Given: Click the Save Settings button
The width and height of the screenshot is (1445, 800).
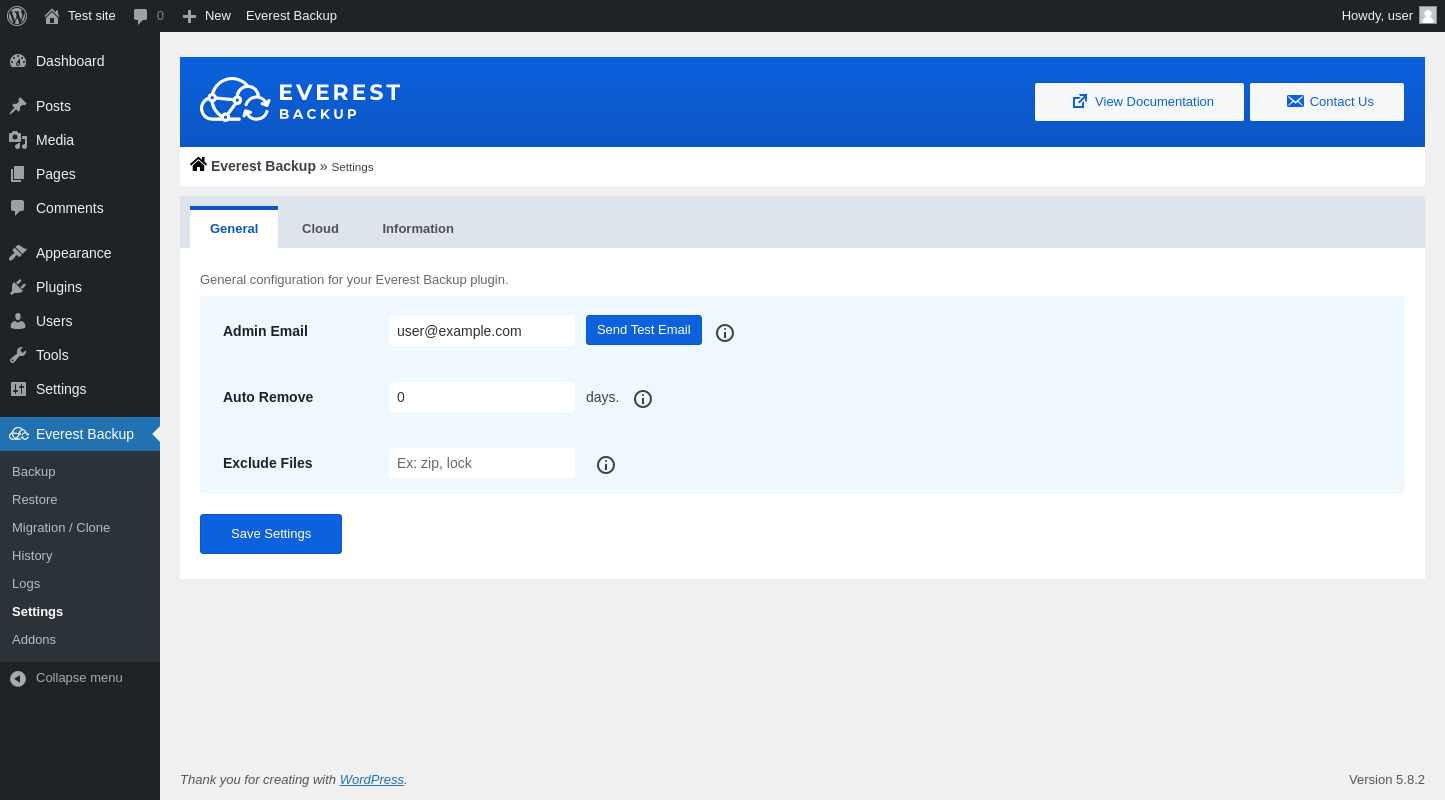Looking at the screenshot, I should tap(271, 534).
